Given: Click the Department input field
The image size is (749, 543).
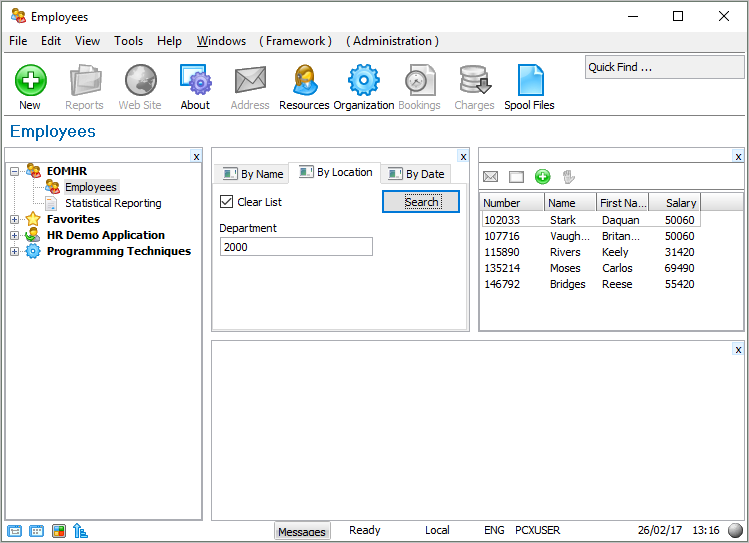Looking at the screenshot, I should (296, 247).
